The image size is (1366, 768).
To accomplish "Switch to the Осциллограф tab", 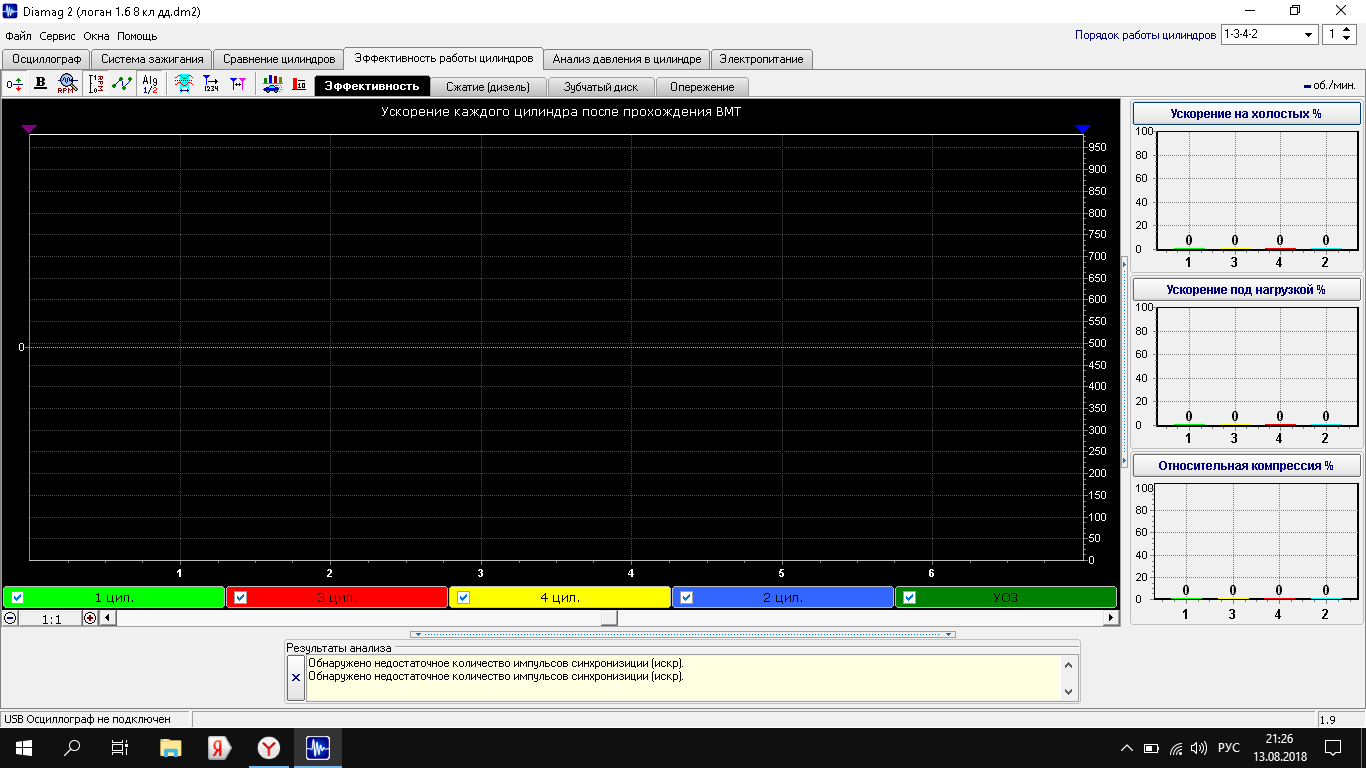I will point(47,59).
